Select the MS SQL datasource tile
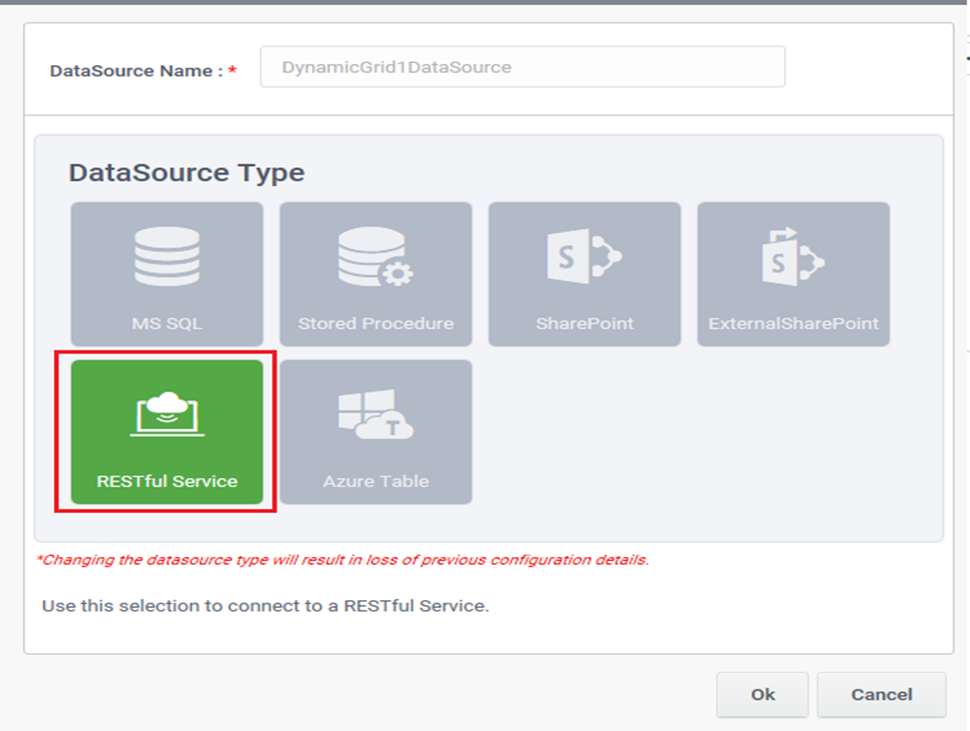Screen dimensions: 970x731 pos(167,274)
